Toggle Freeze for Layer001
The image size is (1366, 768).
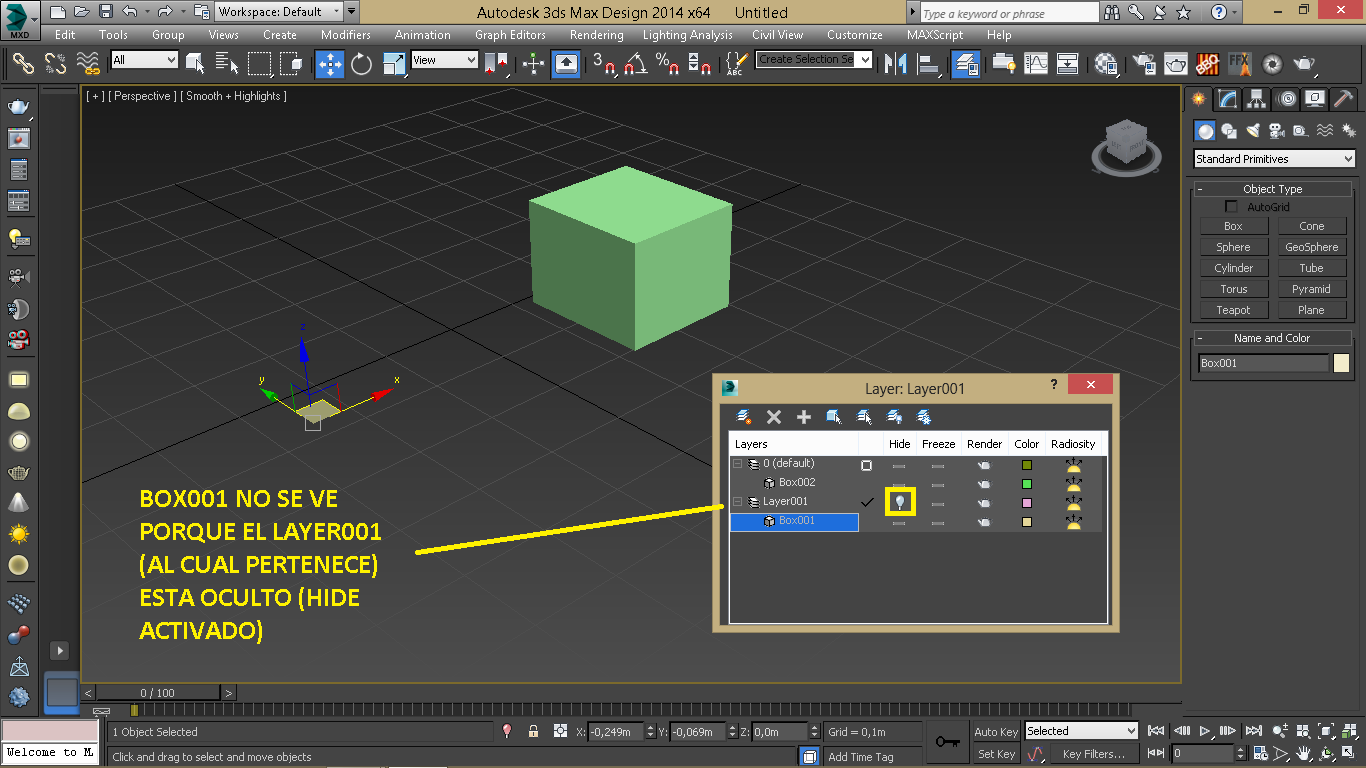point(938,502)
